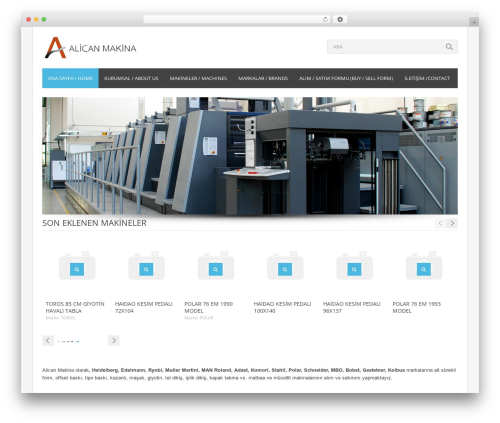Go to next machines with header right arrow

(452, 223)
